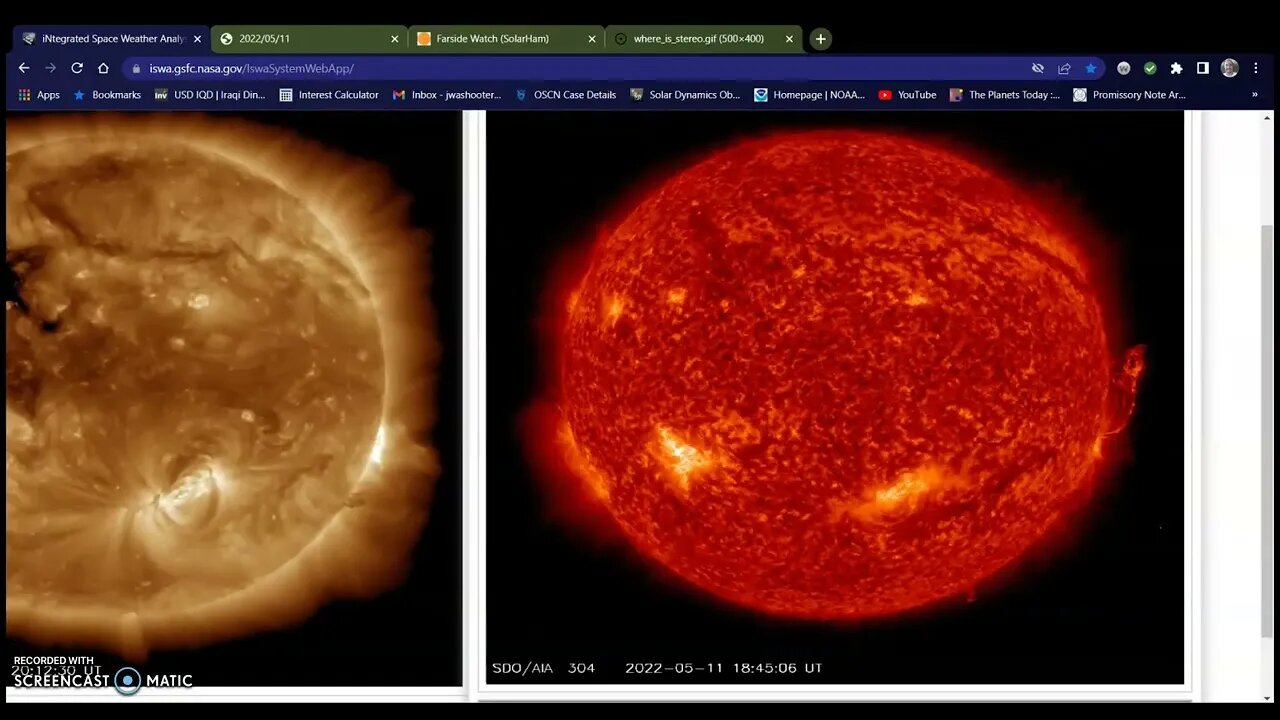Screen dimensions: 1280x720
Task: Open the Chrome three-dot menu
Action: click(x=1256, y=68)
